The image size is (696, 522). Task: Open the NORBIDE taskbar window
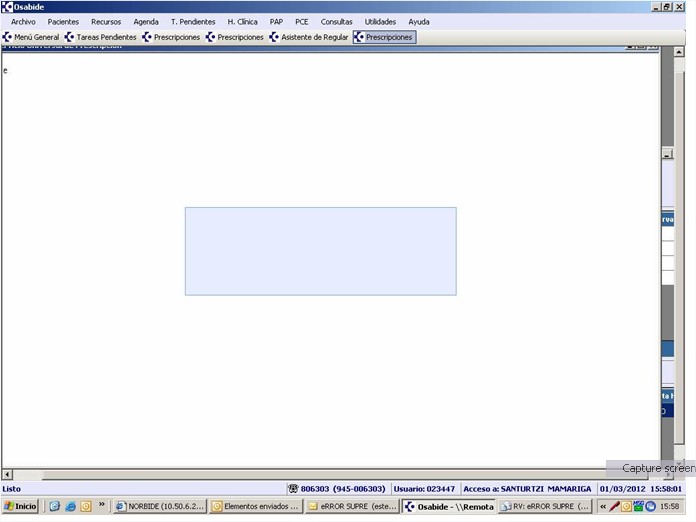[158, 506]
